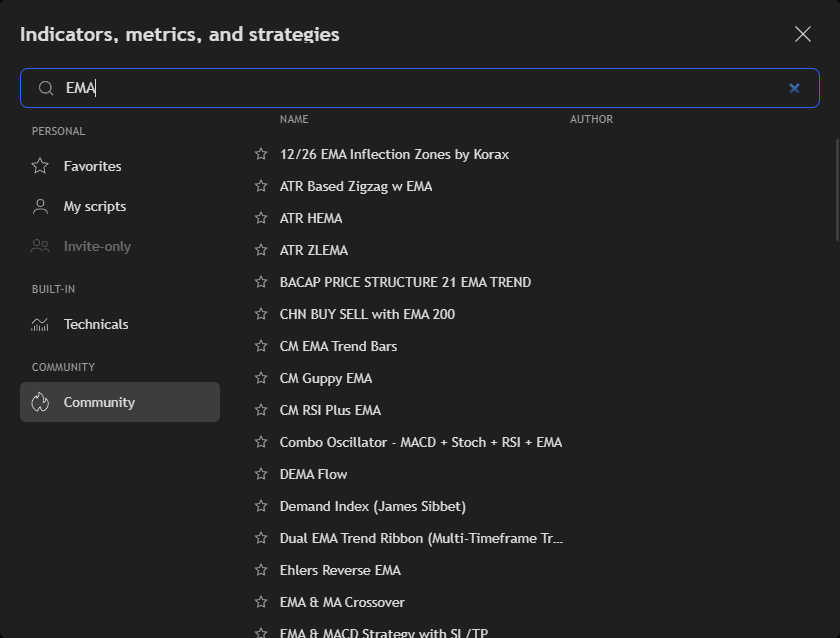The height and width of the screenshot is (638, 840).
Task: Star Demand Index (James Sibbet)
Action: coord(261,506)
